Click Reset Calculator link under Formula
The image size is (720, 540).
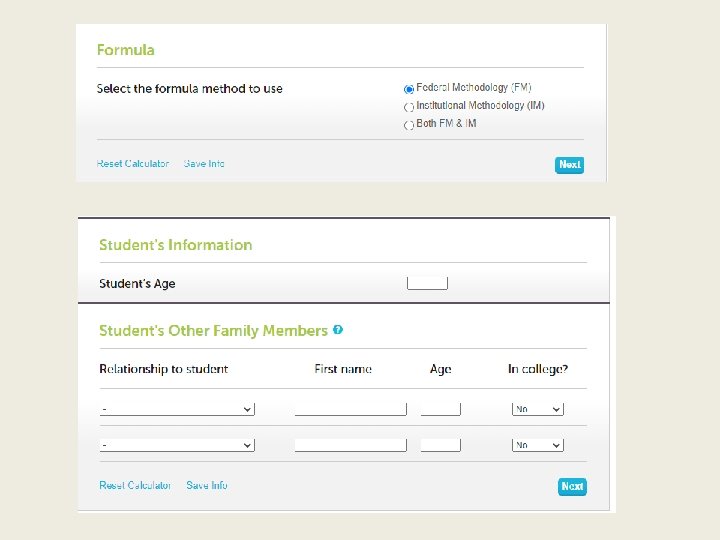(x=133, y=164)
